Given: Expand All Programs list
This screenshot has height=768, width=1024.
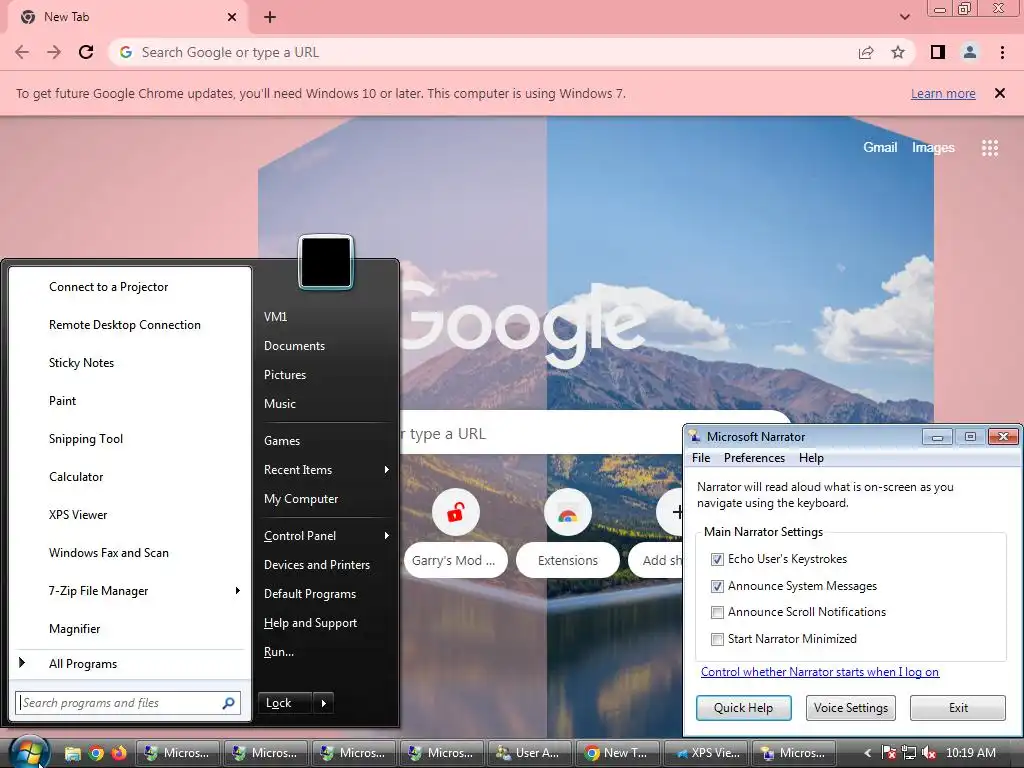Looking at the screenshot, I should 127,664.
